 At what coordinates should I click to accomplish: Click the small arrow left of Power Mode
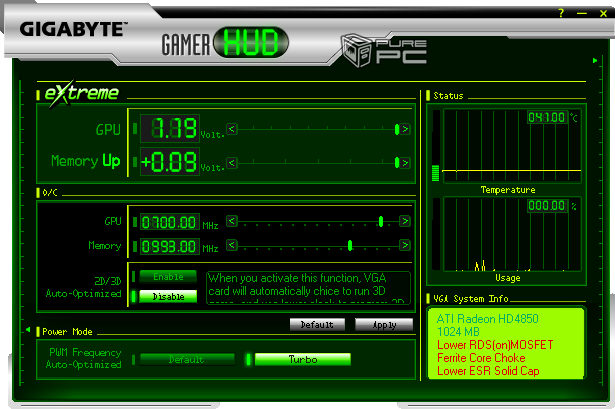[x=28, y=330]
